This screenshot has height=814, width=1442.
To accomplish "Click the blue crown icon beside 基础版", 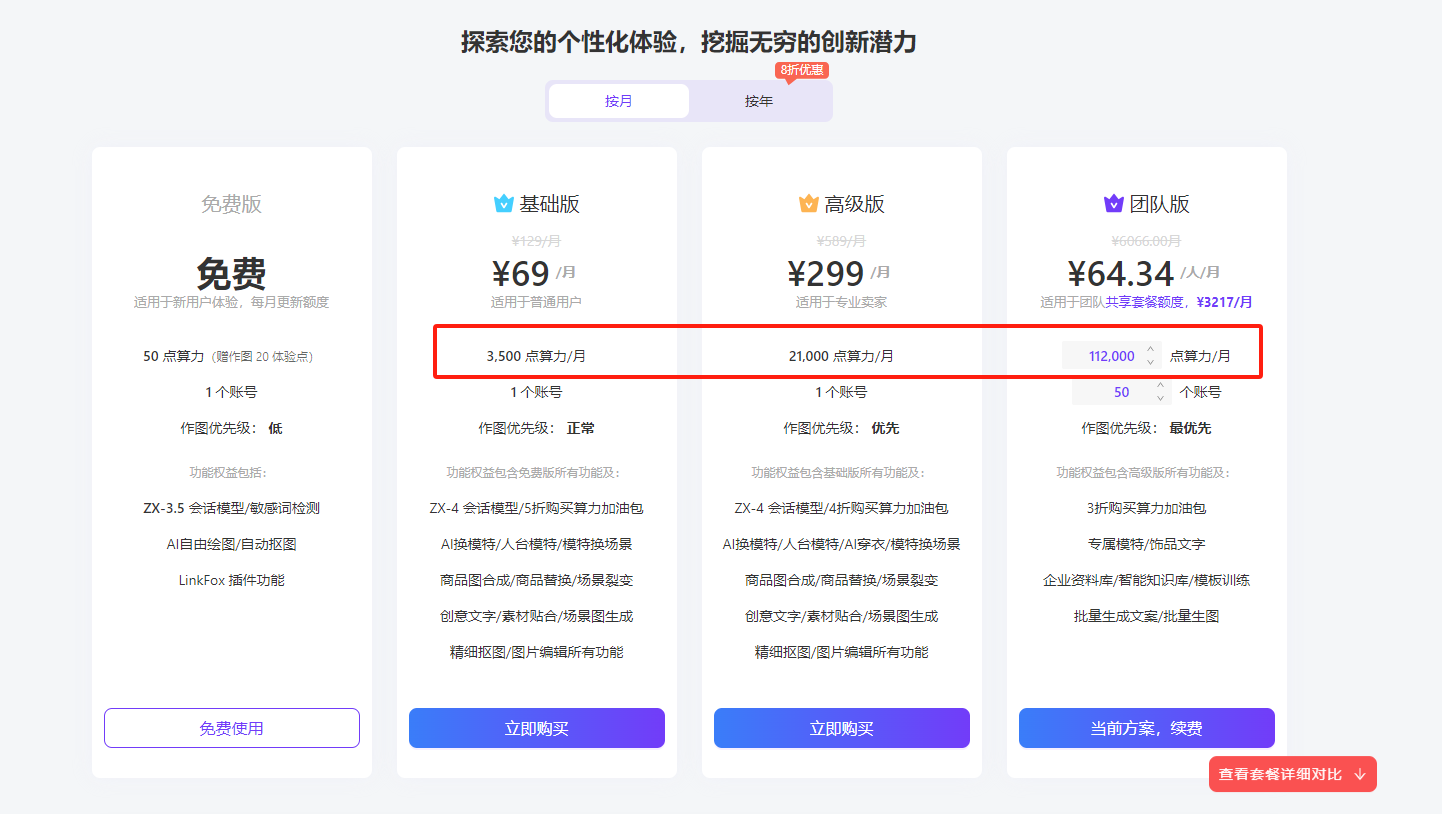I will click(504, 203).
